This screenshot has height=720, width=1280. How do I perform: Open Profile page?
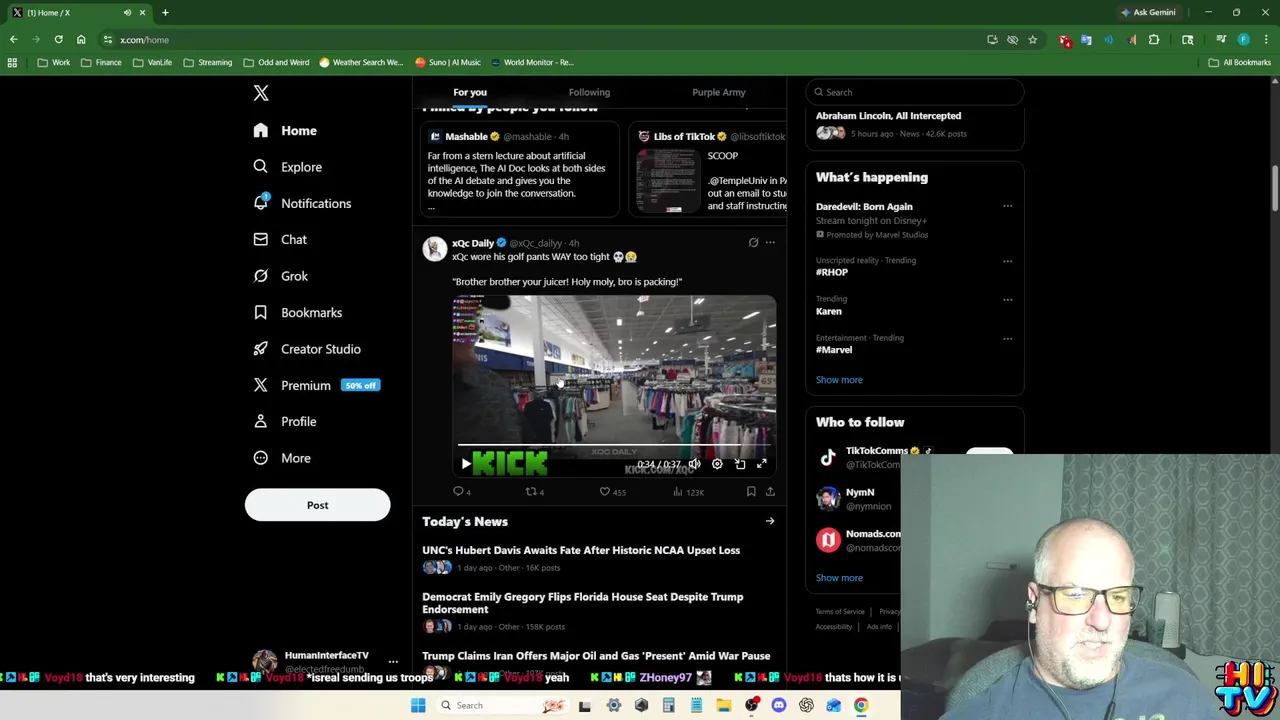point(285,422)
